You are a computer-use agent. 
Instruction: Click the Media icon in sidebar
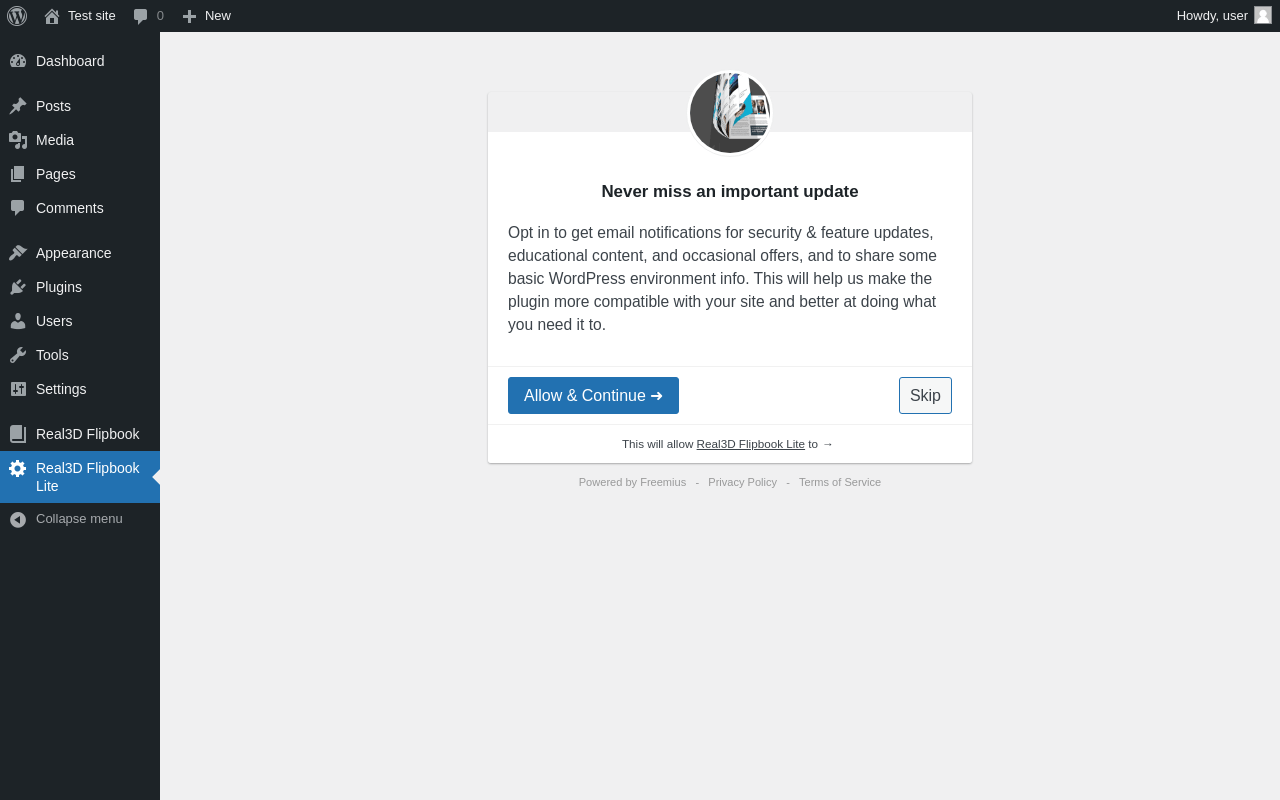[18, 140]
